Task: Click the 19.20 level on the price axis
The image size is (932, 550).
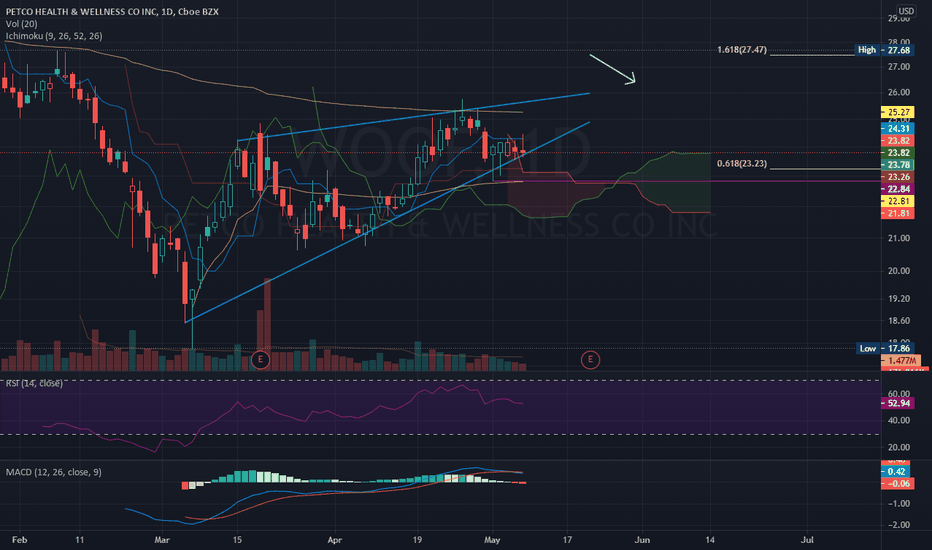Action: pyautogui.click(x=899, y=298)
